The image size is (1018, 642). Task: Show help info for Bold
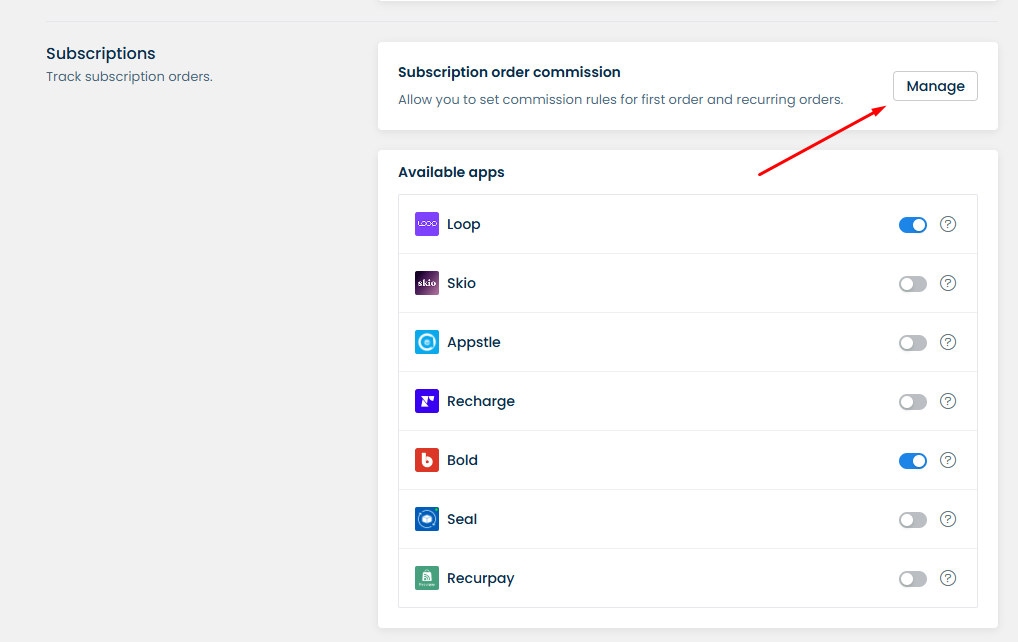(949, 460)
